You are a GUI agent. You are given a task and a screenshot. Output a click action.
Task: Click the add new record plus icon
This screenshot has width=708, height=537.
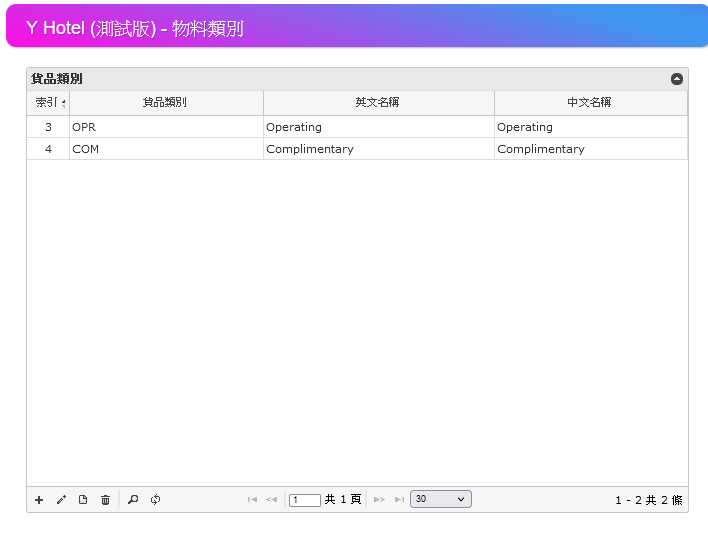39,500
